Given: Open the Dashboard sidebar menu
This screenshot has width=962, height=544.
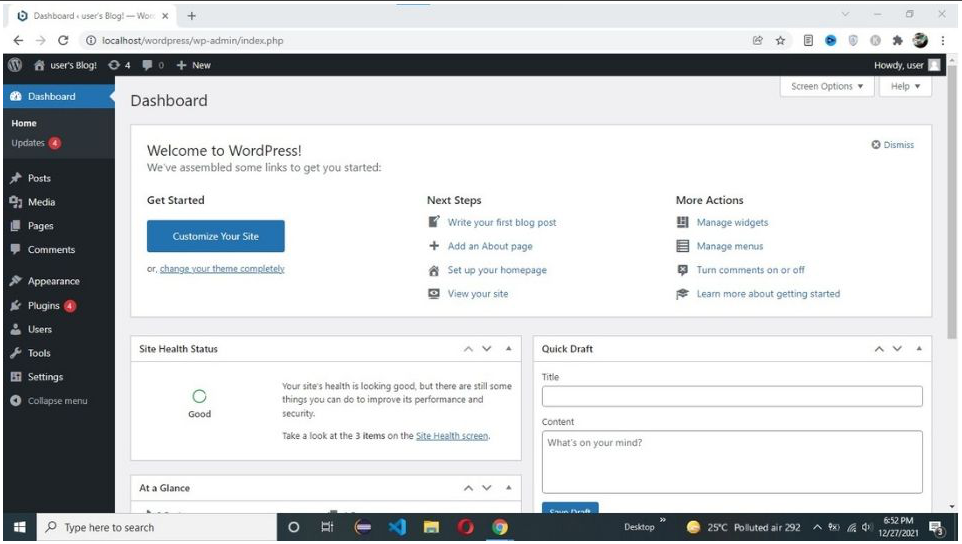Looking at the screenshot, I should 58,96.
